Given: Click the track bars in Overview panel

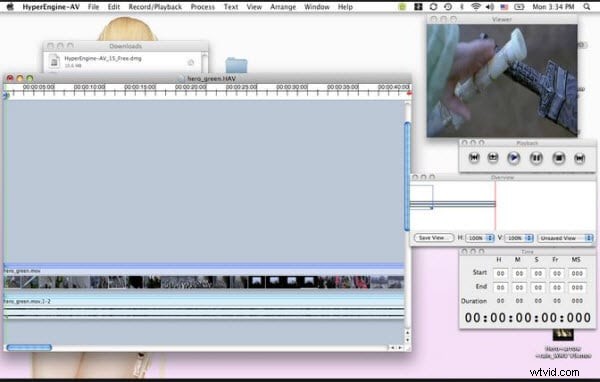Looking at the screenshot, I should pos(453,204).
